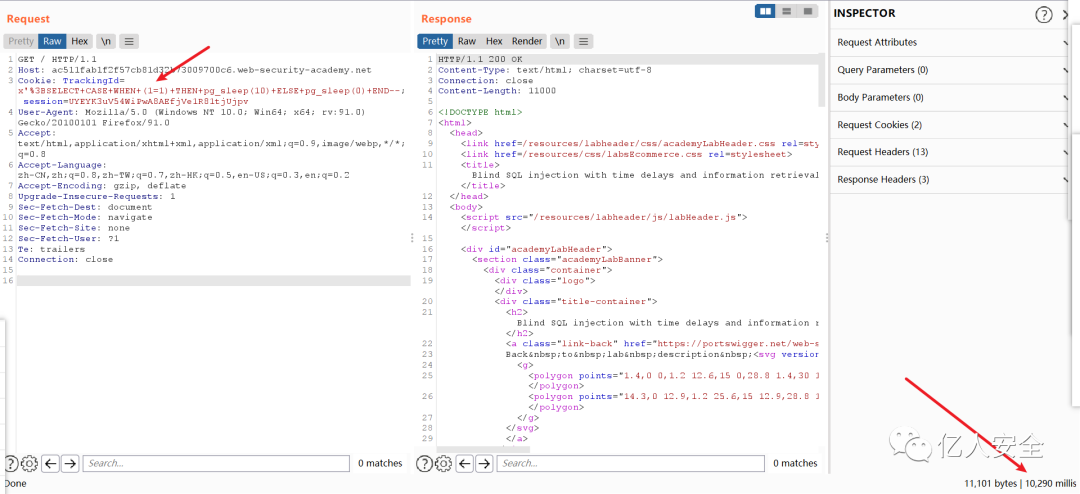Click '11,101 bytes | 10,290 millis' status
This screenshot has width=1080, height=494.
(x=1019, y=484)
